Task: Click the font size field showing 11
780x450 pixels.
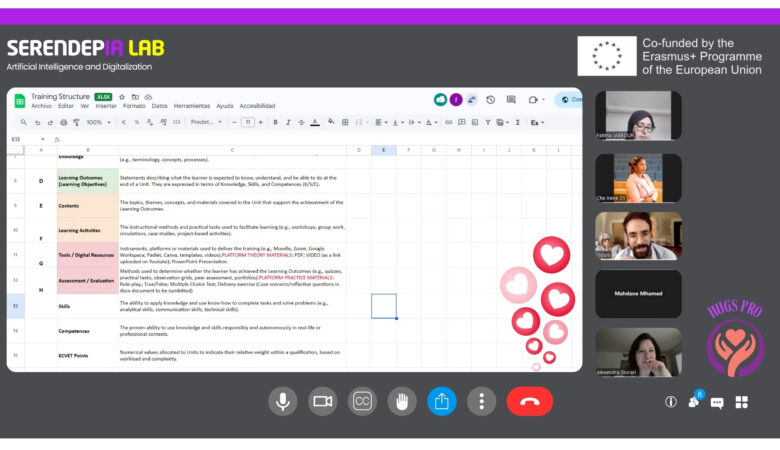Action: pyautogui.click(x=248, y=122)
